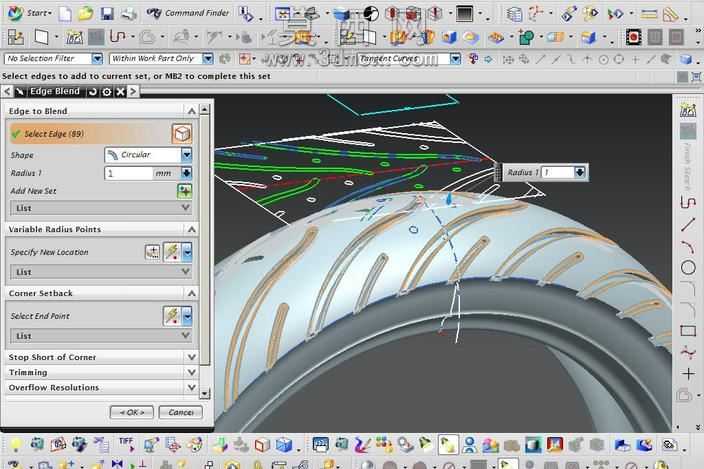Screen dimensions: 704x469
Task: Collapse the Variable Radius Points section
Action: point(192,229)
